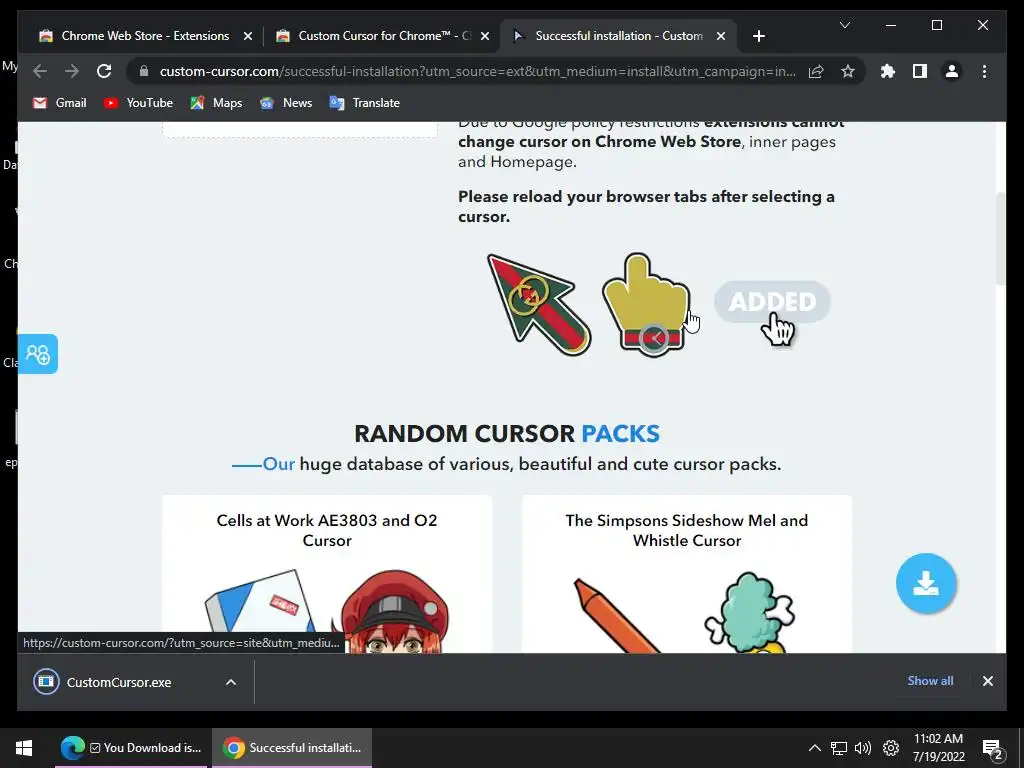Open the volume speaker tray icon
The height and width of the screenshot is (768, 1024).
point(863,748)
